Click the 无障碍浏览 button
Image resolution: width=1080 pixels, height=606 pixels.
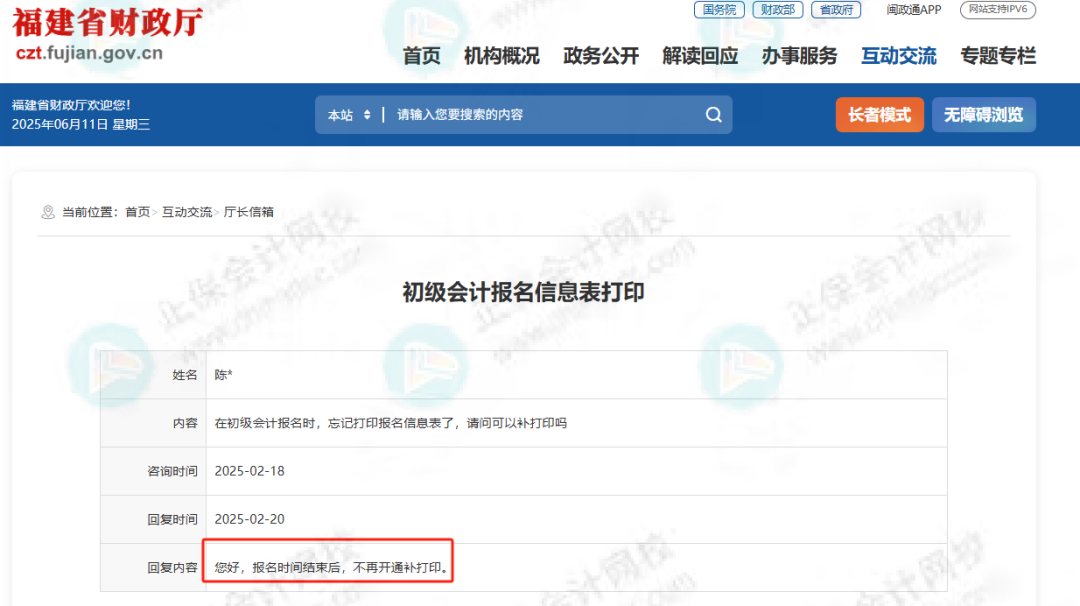[x=983, y=114]
